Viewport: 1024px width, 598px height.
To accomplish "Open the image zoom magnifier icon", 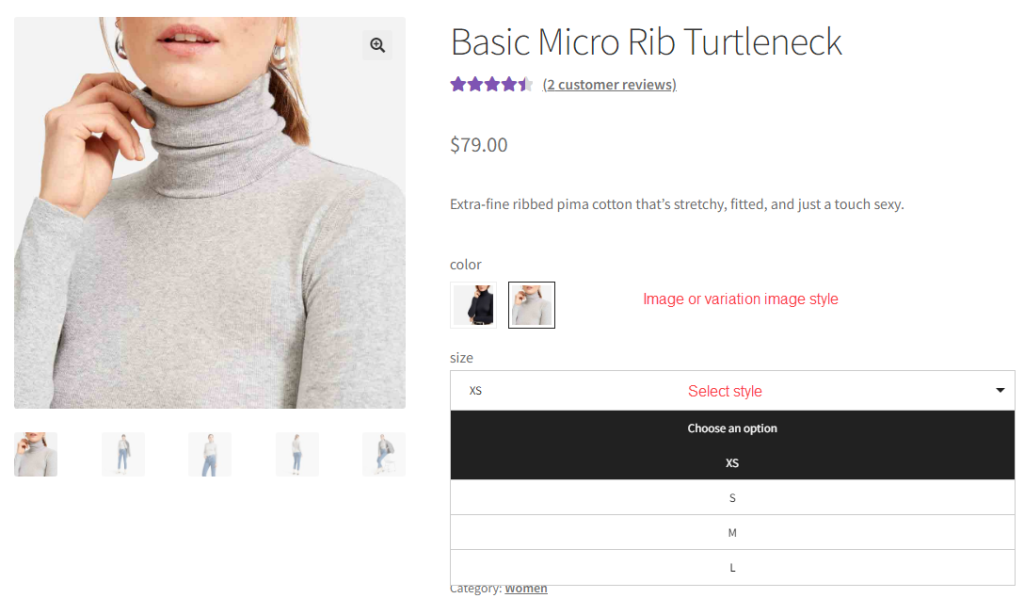I will [377, 45].
